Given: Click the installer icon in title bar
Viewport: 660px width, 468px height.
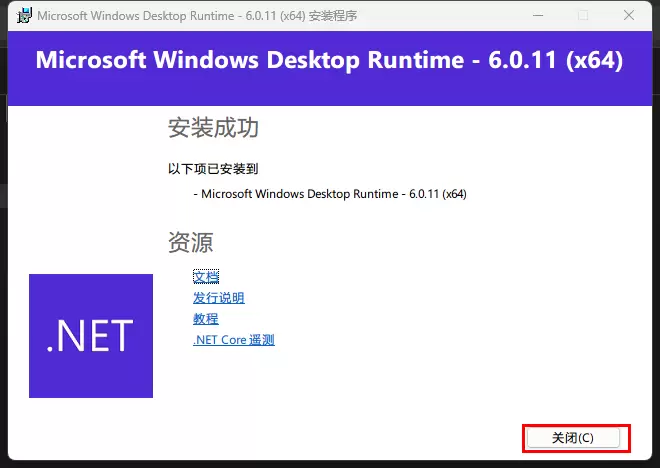Looking at the screenshot, I should tap(24, 16).
